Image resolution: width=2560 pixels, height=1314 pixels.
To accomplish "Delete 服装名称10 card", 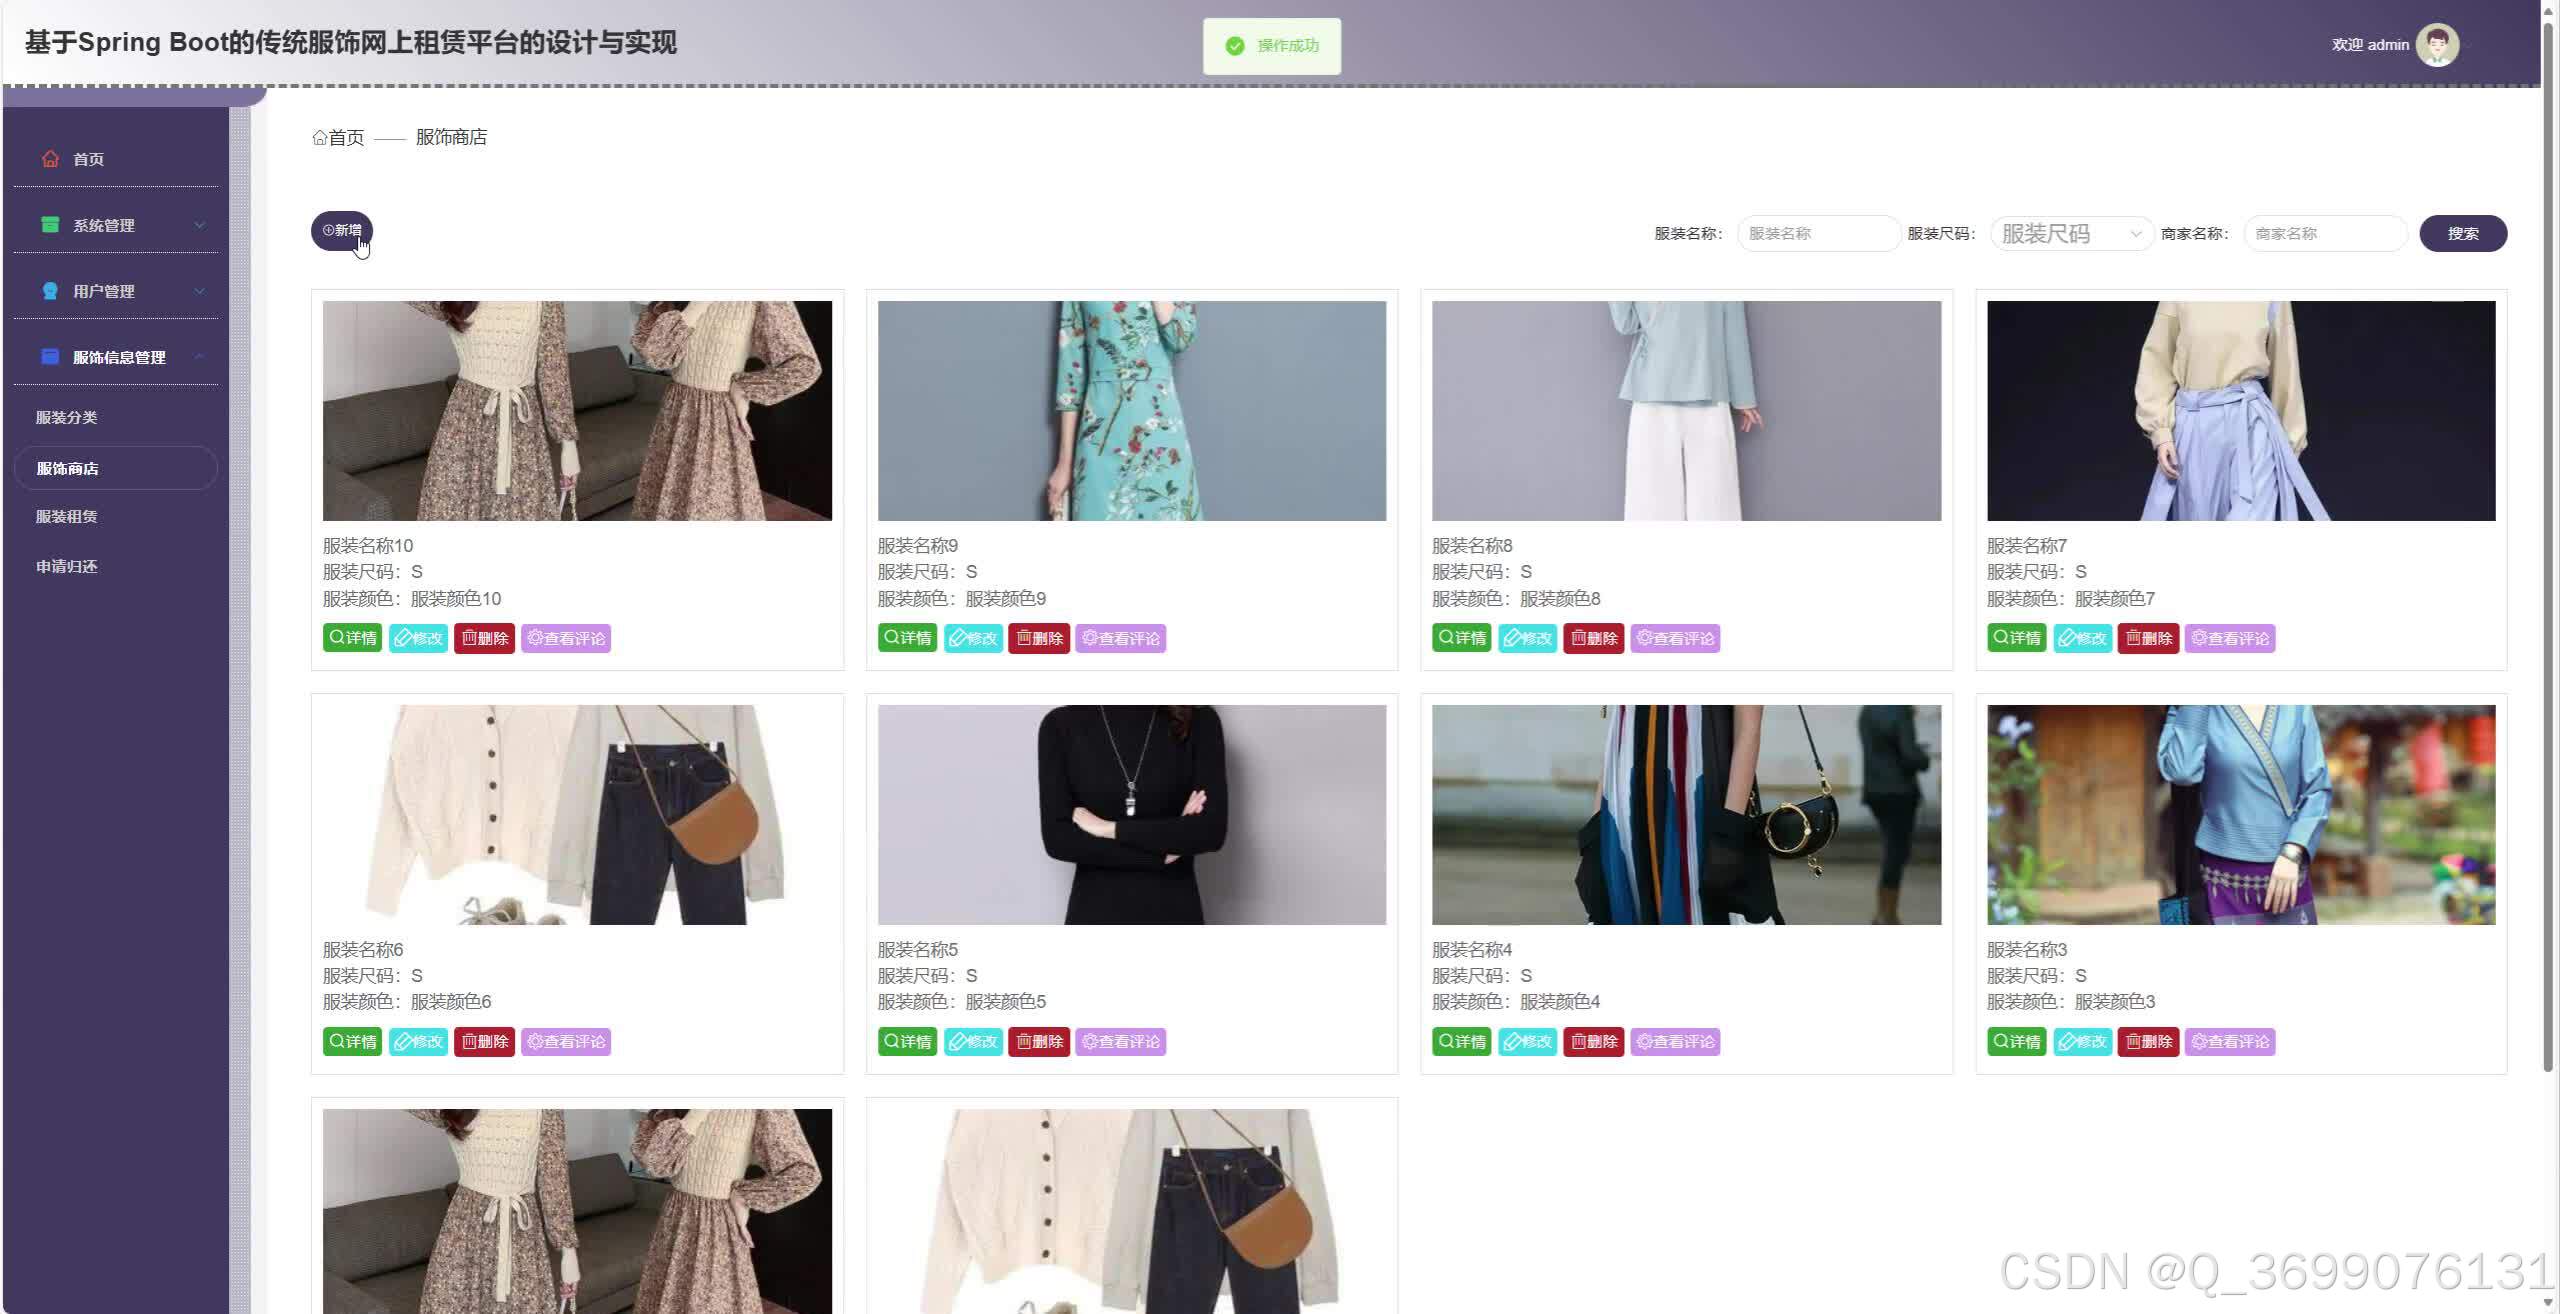I will click(x=484, y=638).
